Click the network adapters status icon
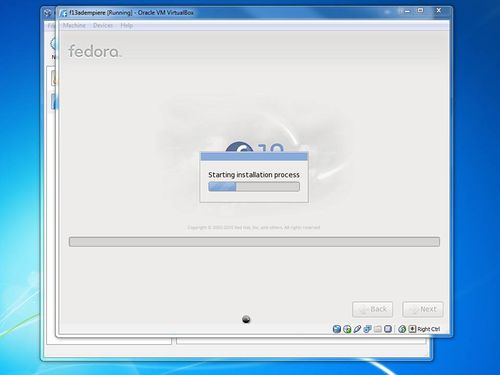500x375 pixels. pos(367,329)
